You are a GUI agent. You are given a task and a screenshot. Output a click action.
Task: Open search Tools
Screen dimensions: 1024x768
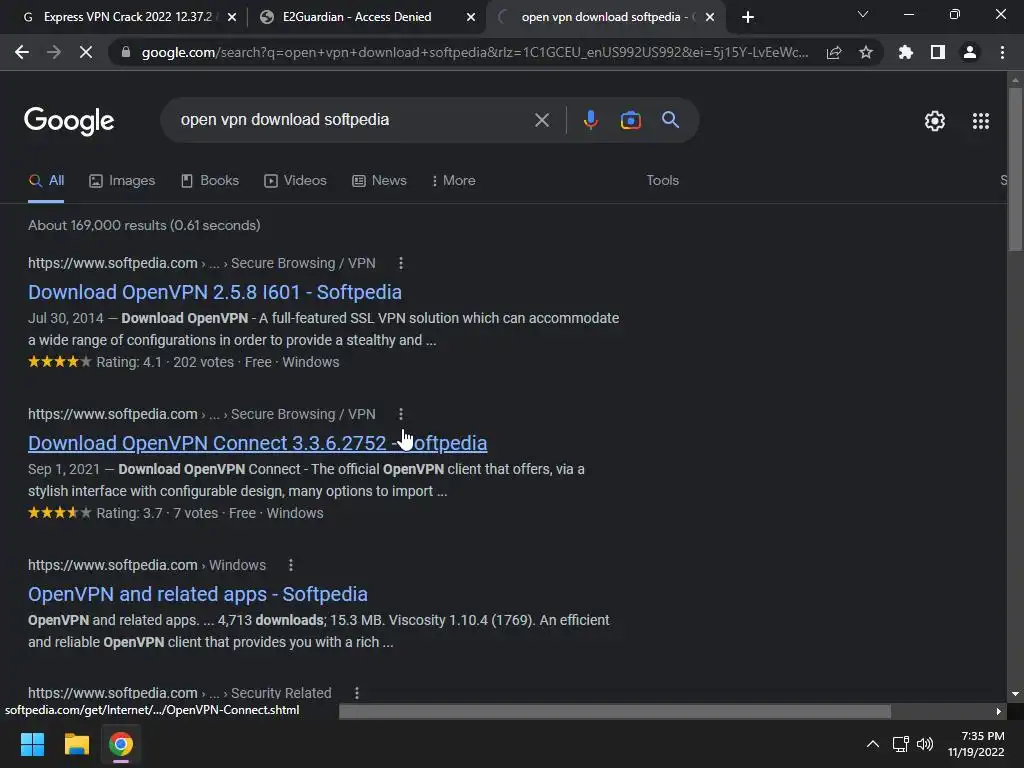click(x=663, y=181)
